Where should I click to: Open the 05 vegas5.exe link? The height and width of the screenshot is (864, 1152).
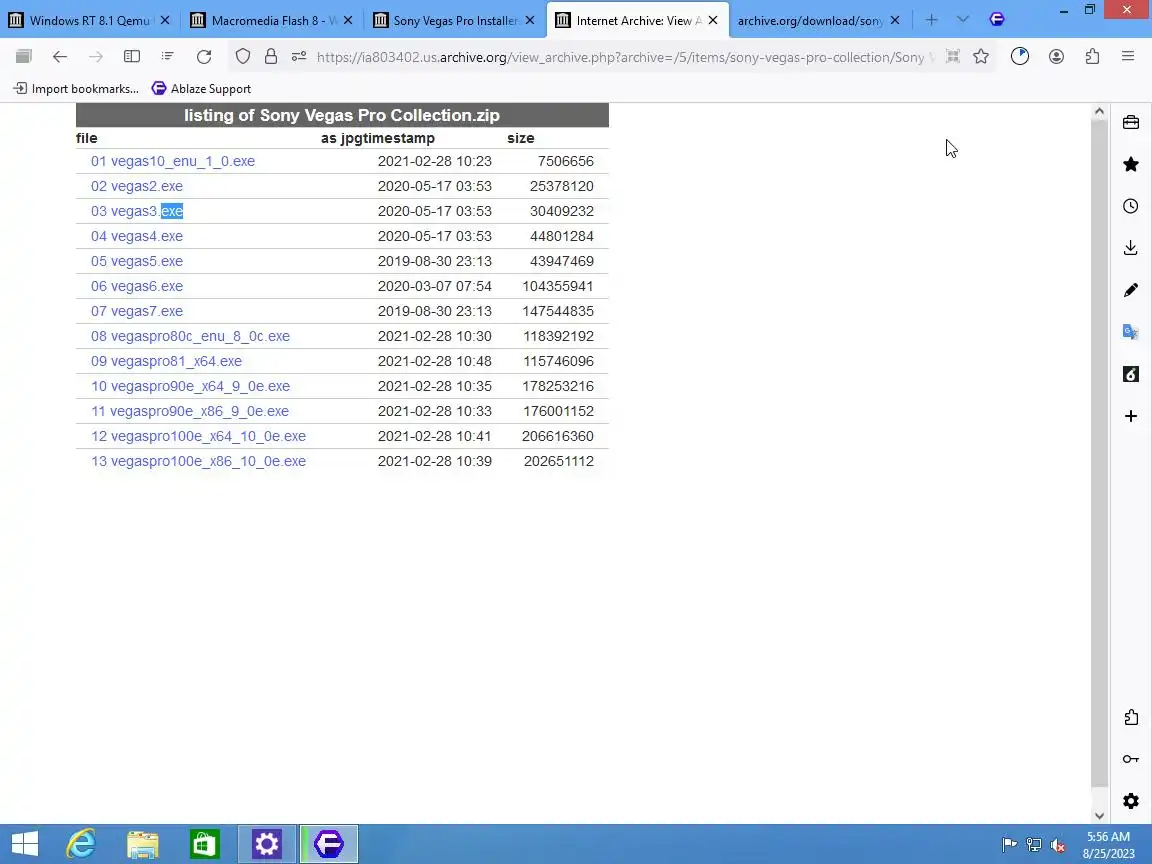point(137,261)
